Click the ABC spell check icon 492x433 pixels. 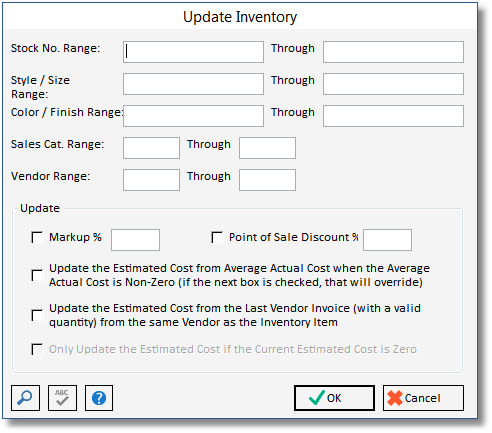click(62, 398)
